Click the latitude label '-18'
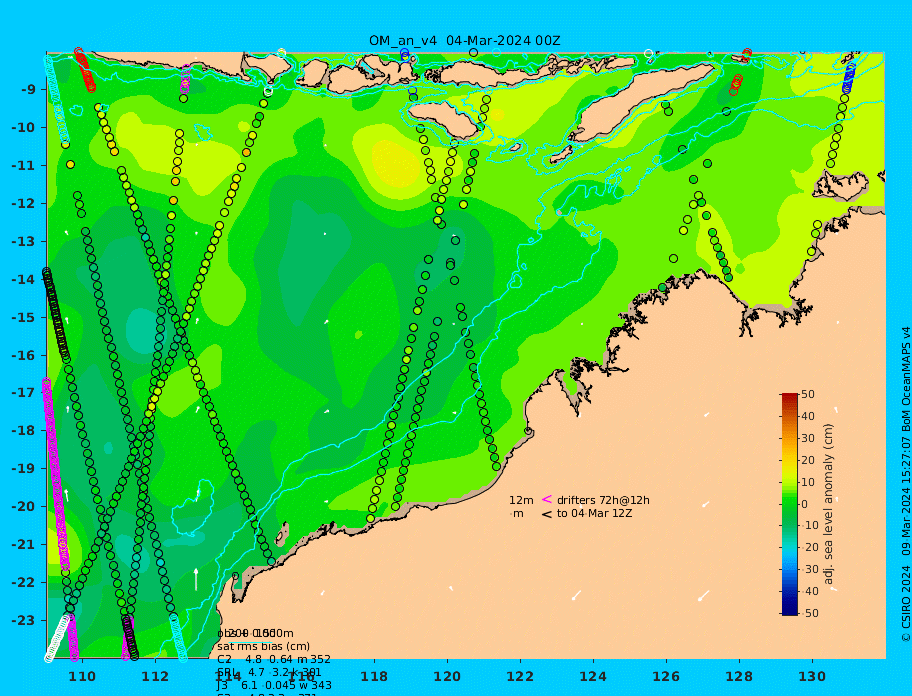The image size is (912, 696). pyautogui.click(x=23, y=430)
